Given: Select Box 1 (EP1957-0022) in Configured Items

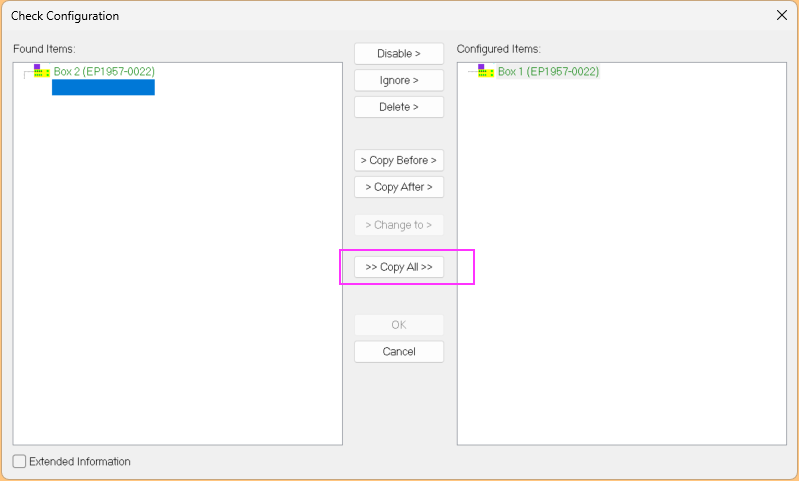Looking at the screenshot, I should (x=548, y=71).
